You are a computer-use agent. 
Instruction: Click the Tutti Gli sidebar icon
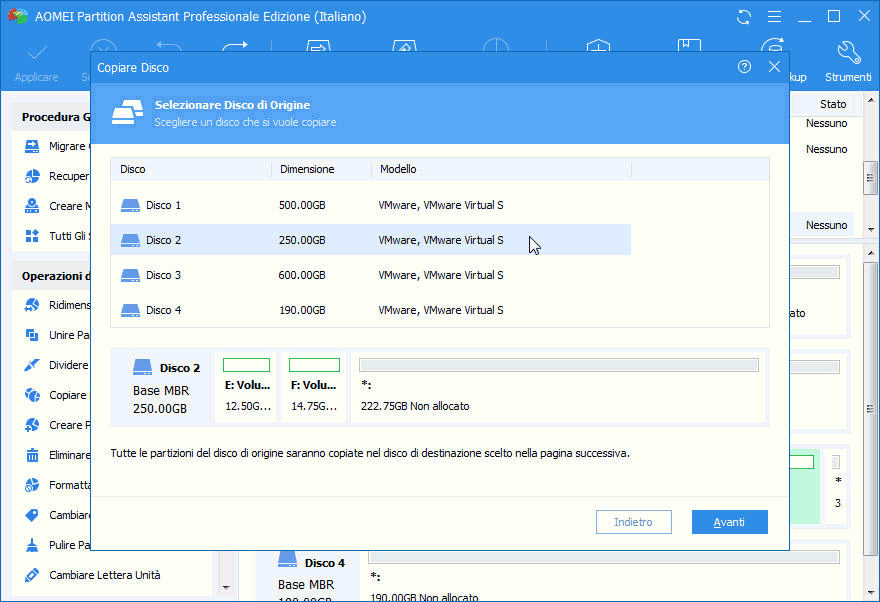click(32, 236)
